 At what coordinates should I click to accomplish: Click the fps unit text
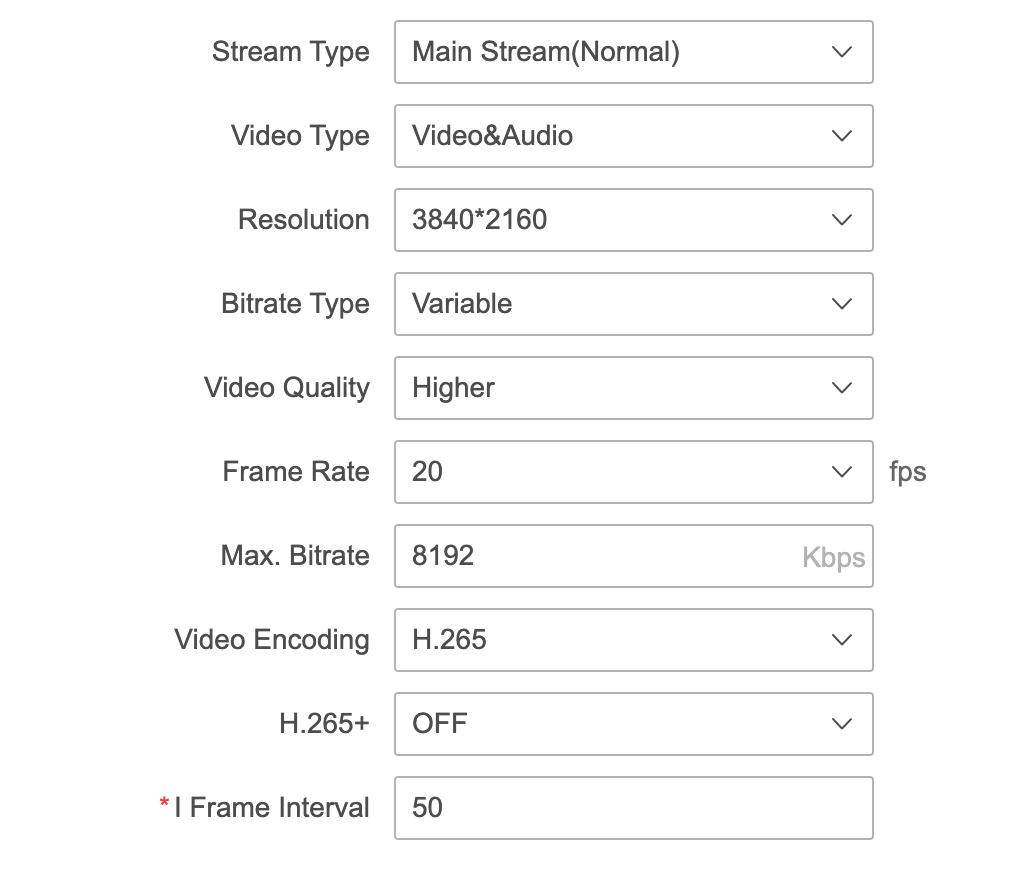(x=907, y=472)
